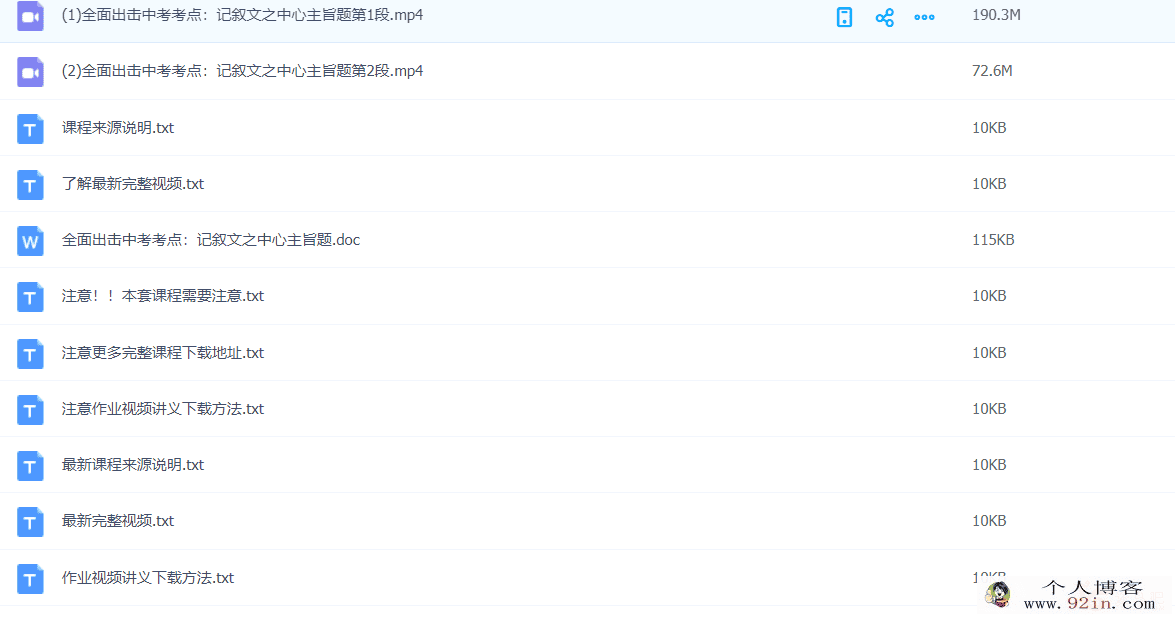
Task: Click the text file icon beside 了解最新完整视频.txt
Action: 30,184
